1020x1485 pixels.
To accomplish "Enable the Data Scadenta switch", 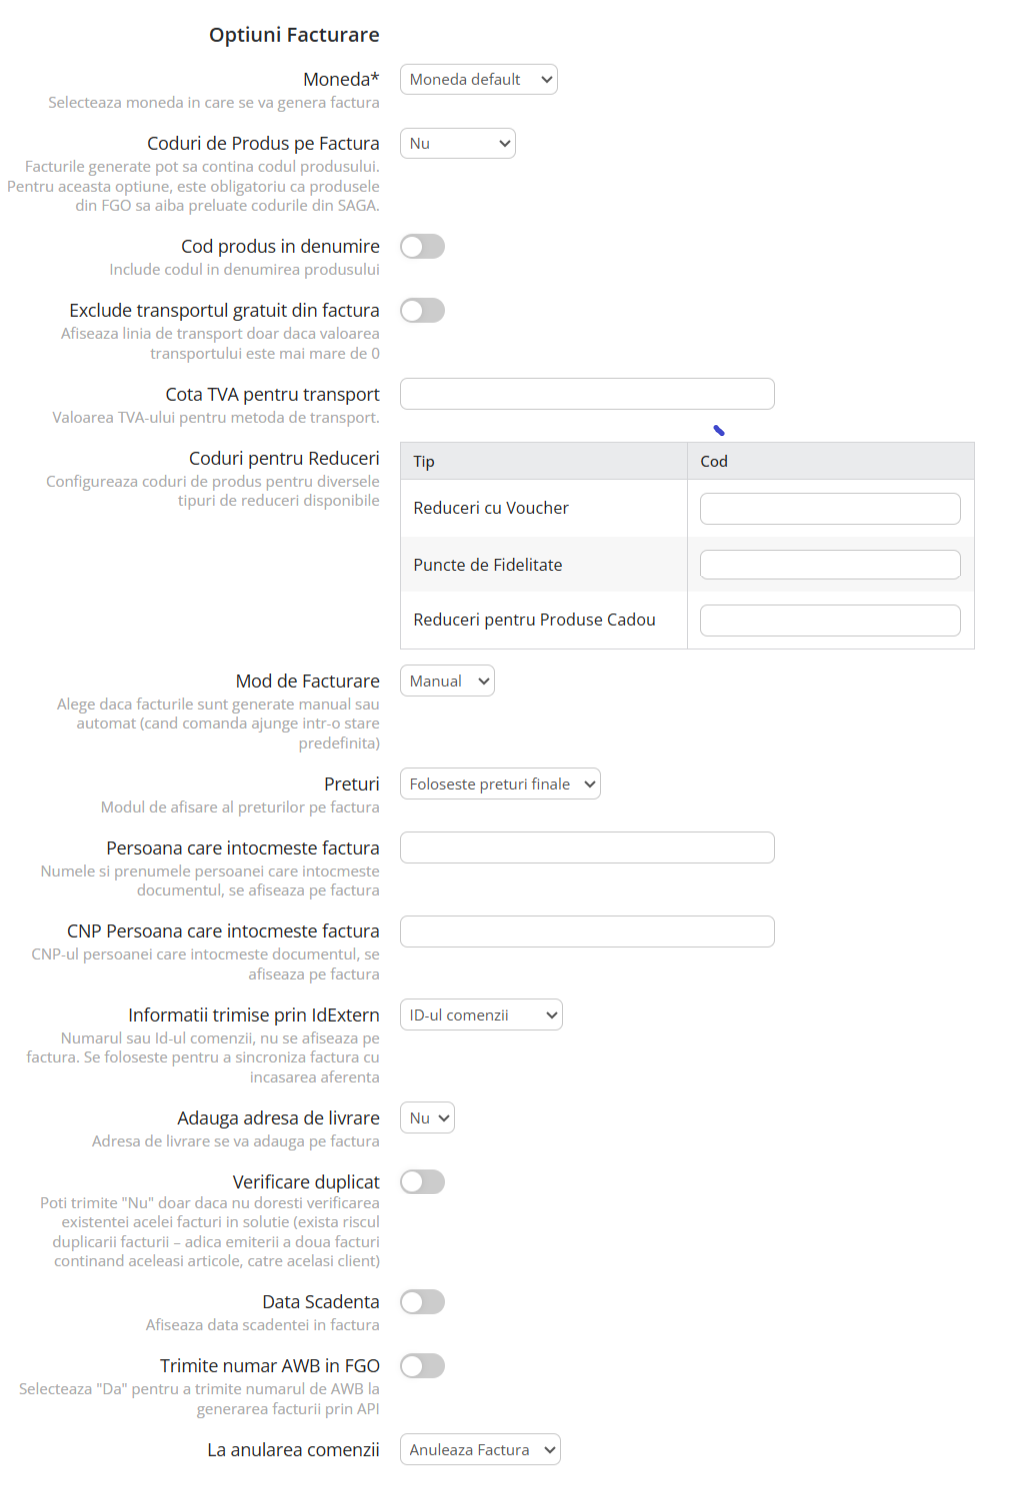I will click(x=422, y=1303).
